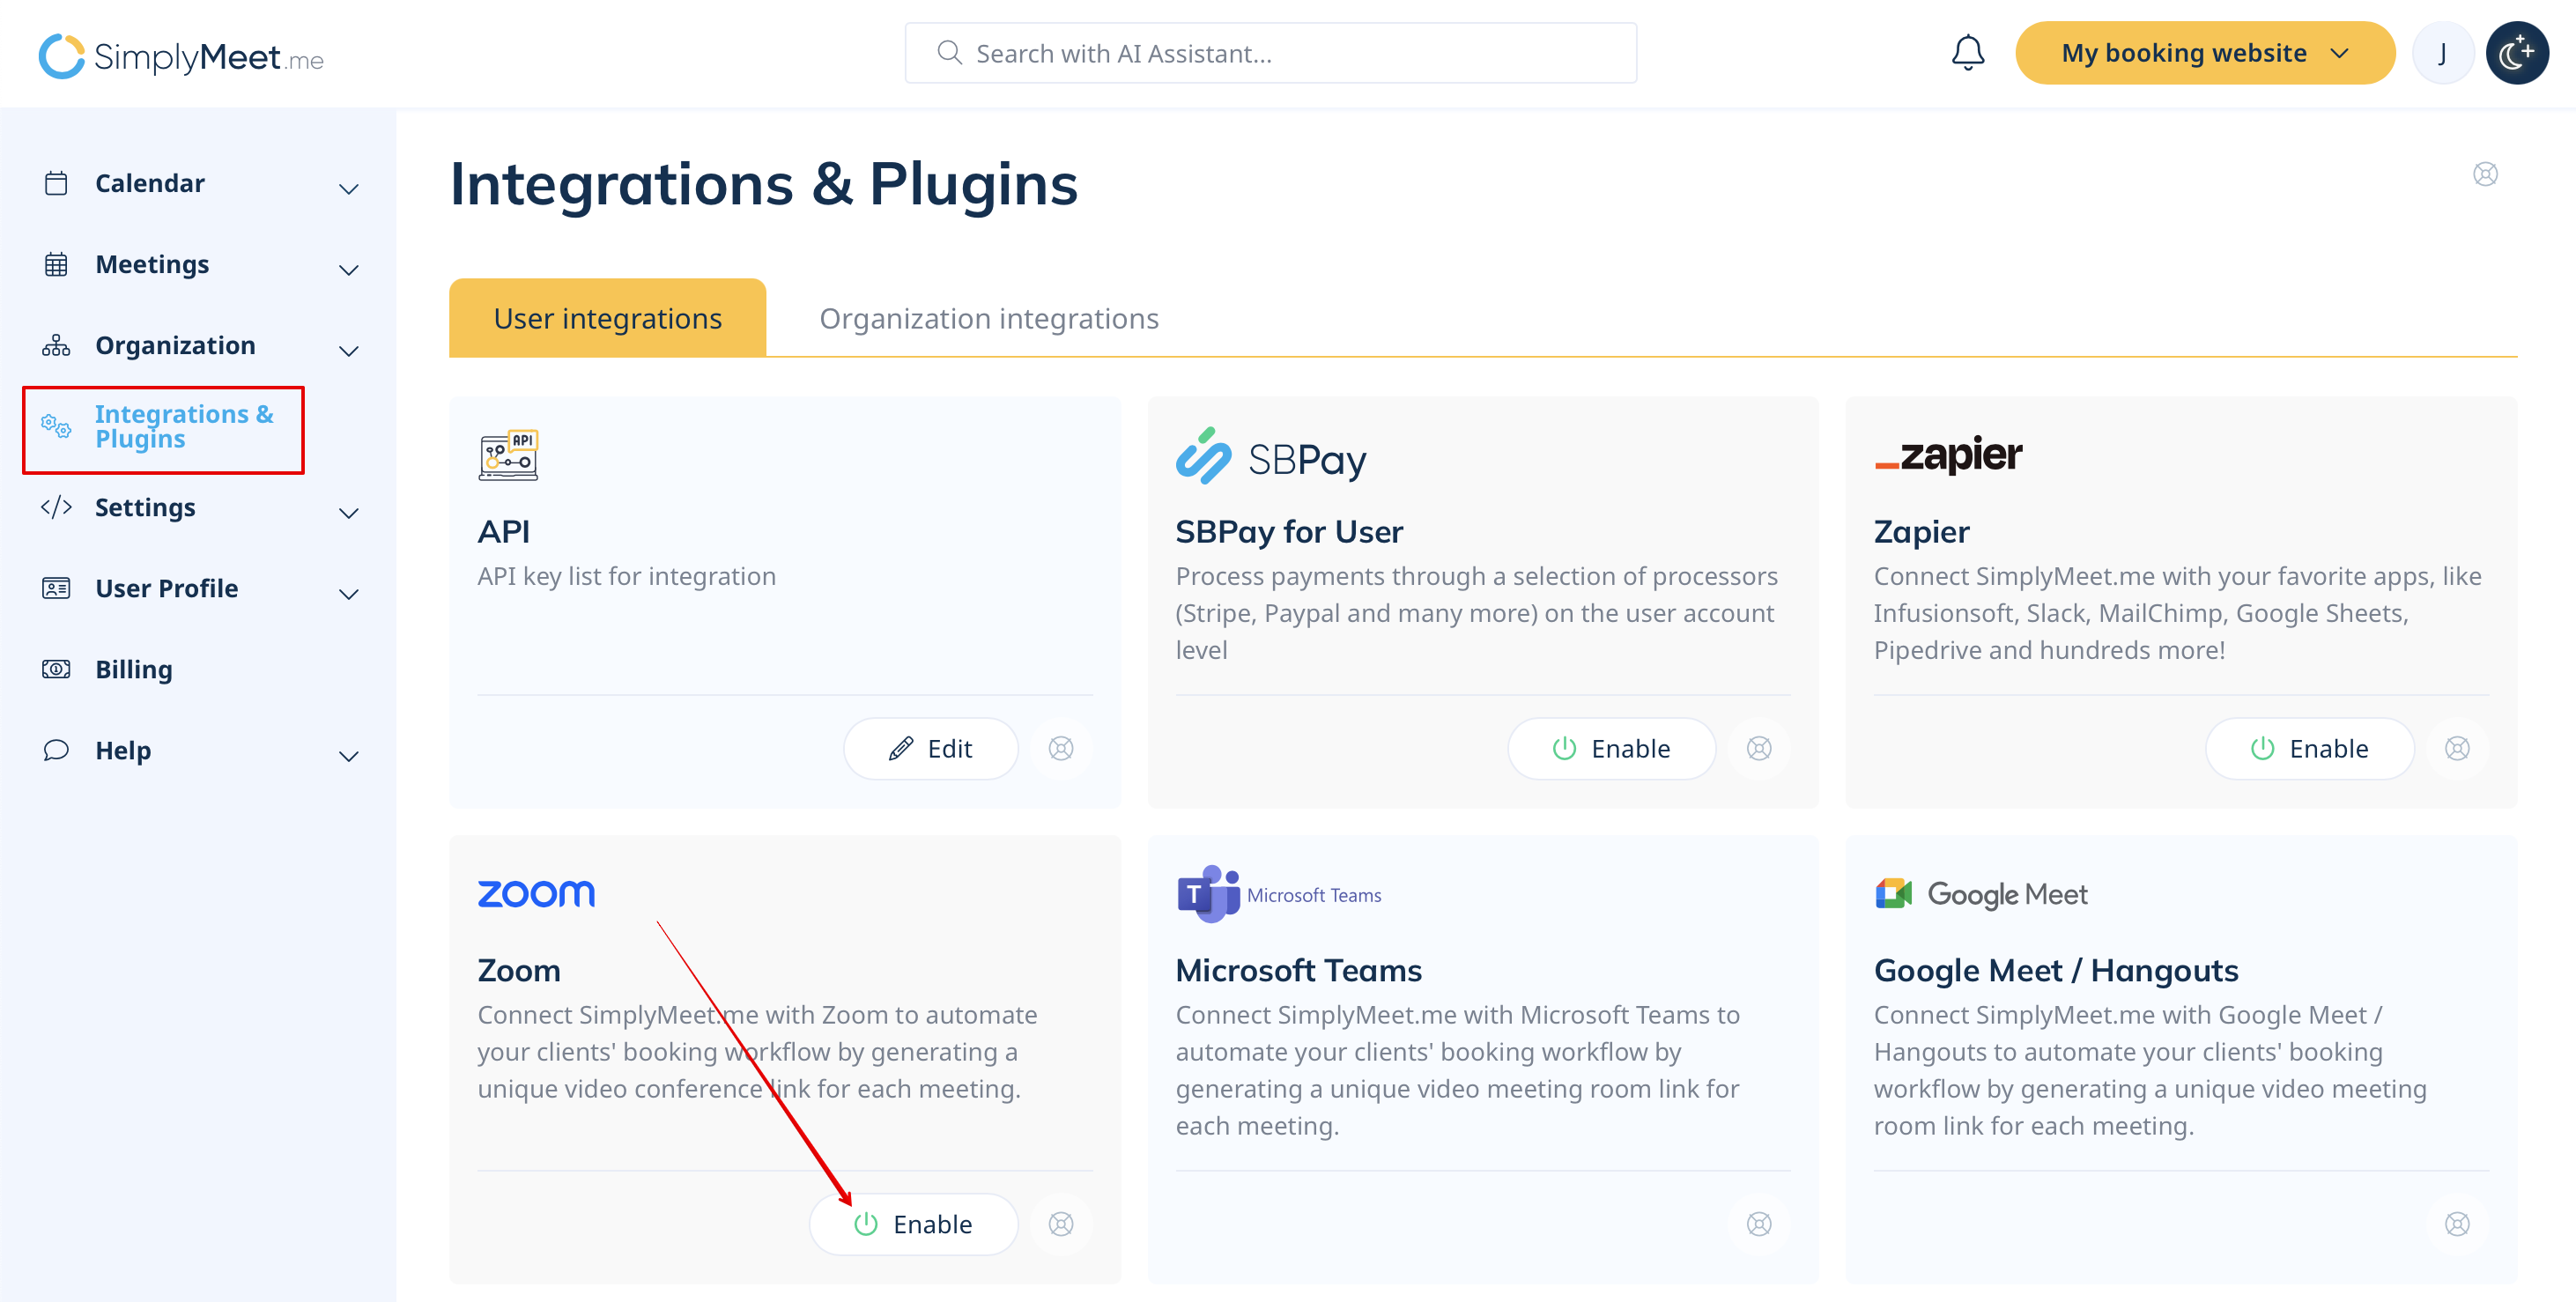
Task: Switch to Organization integrations tab
Action: click(x=988, y=318)
